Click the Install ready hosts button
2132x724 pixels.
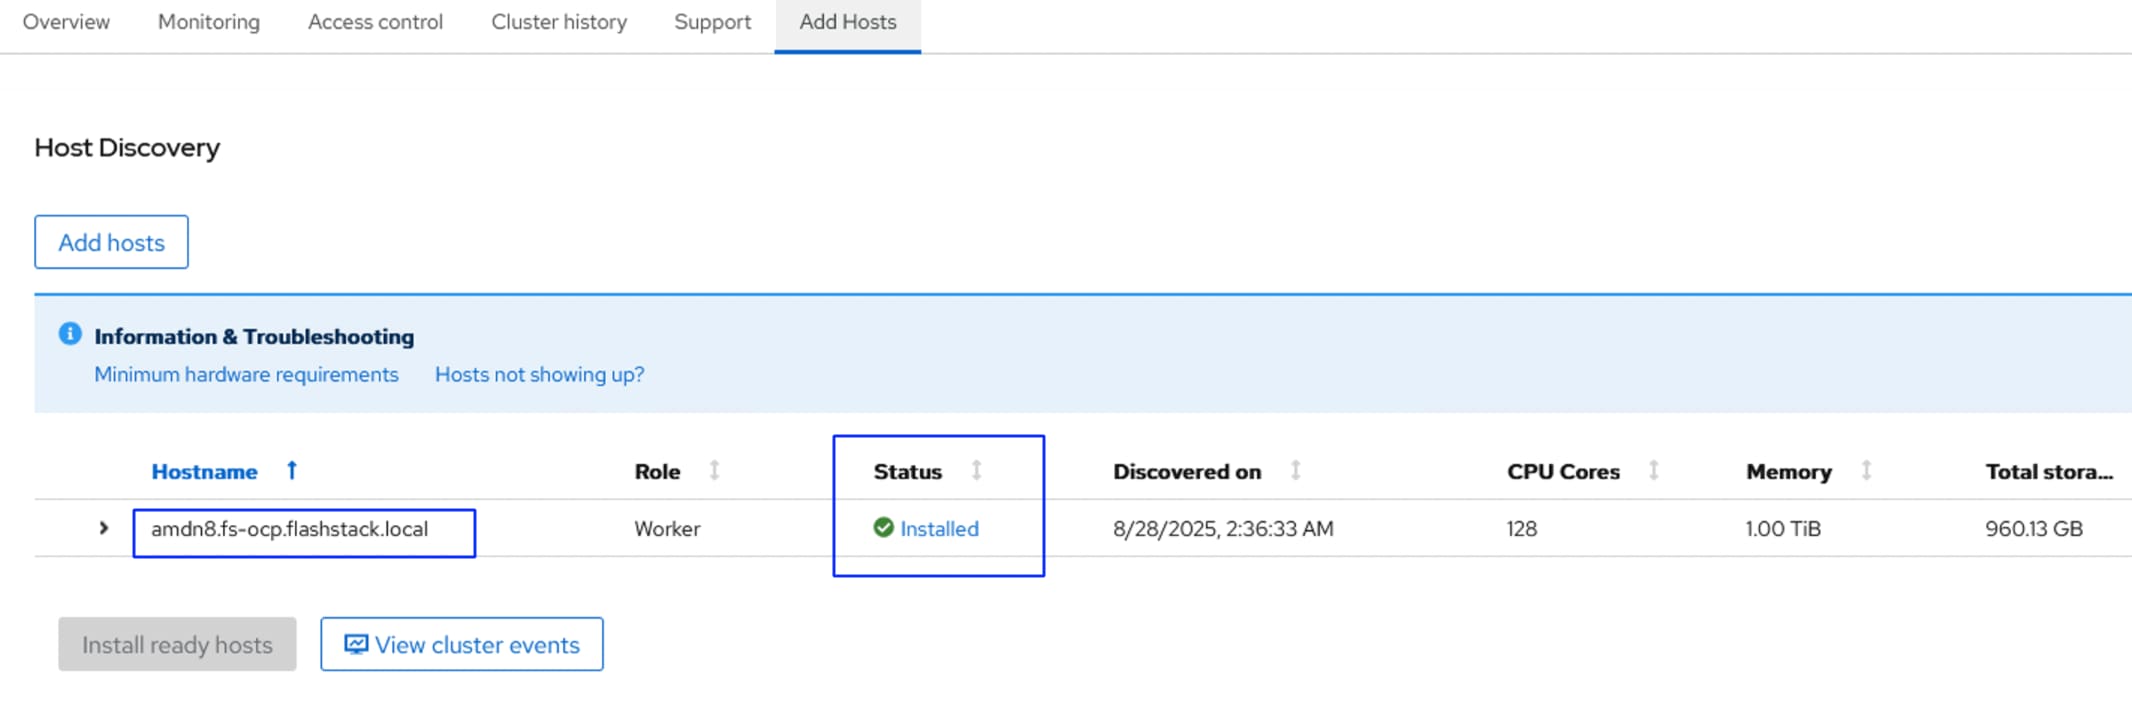coord(177,645)
